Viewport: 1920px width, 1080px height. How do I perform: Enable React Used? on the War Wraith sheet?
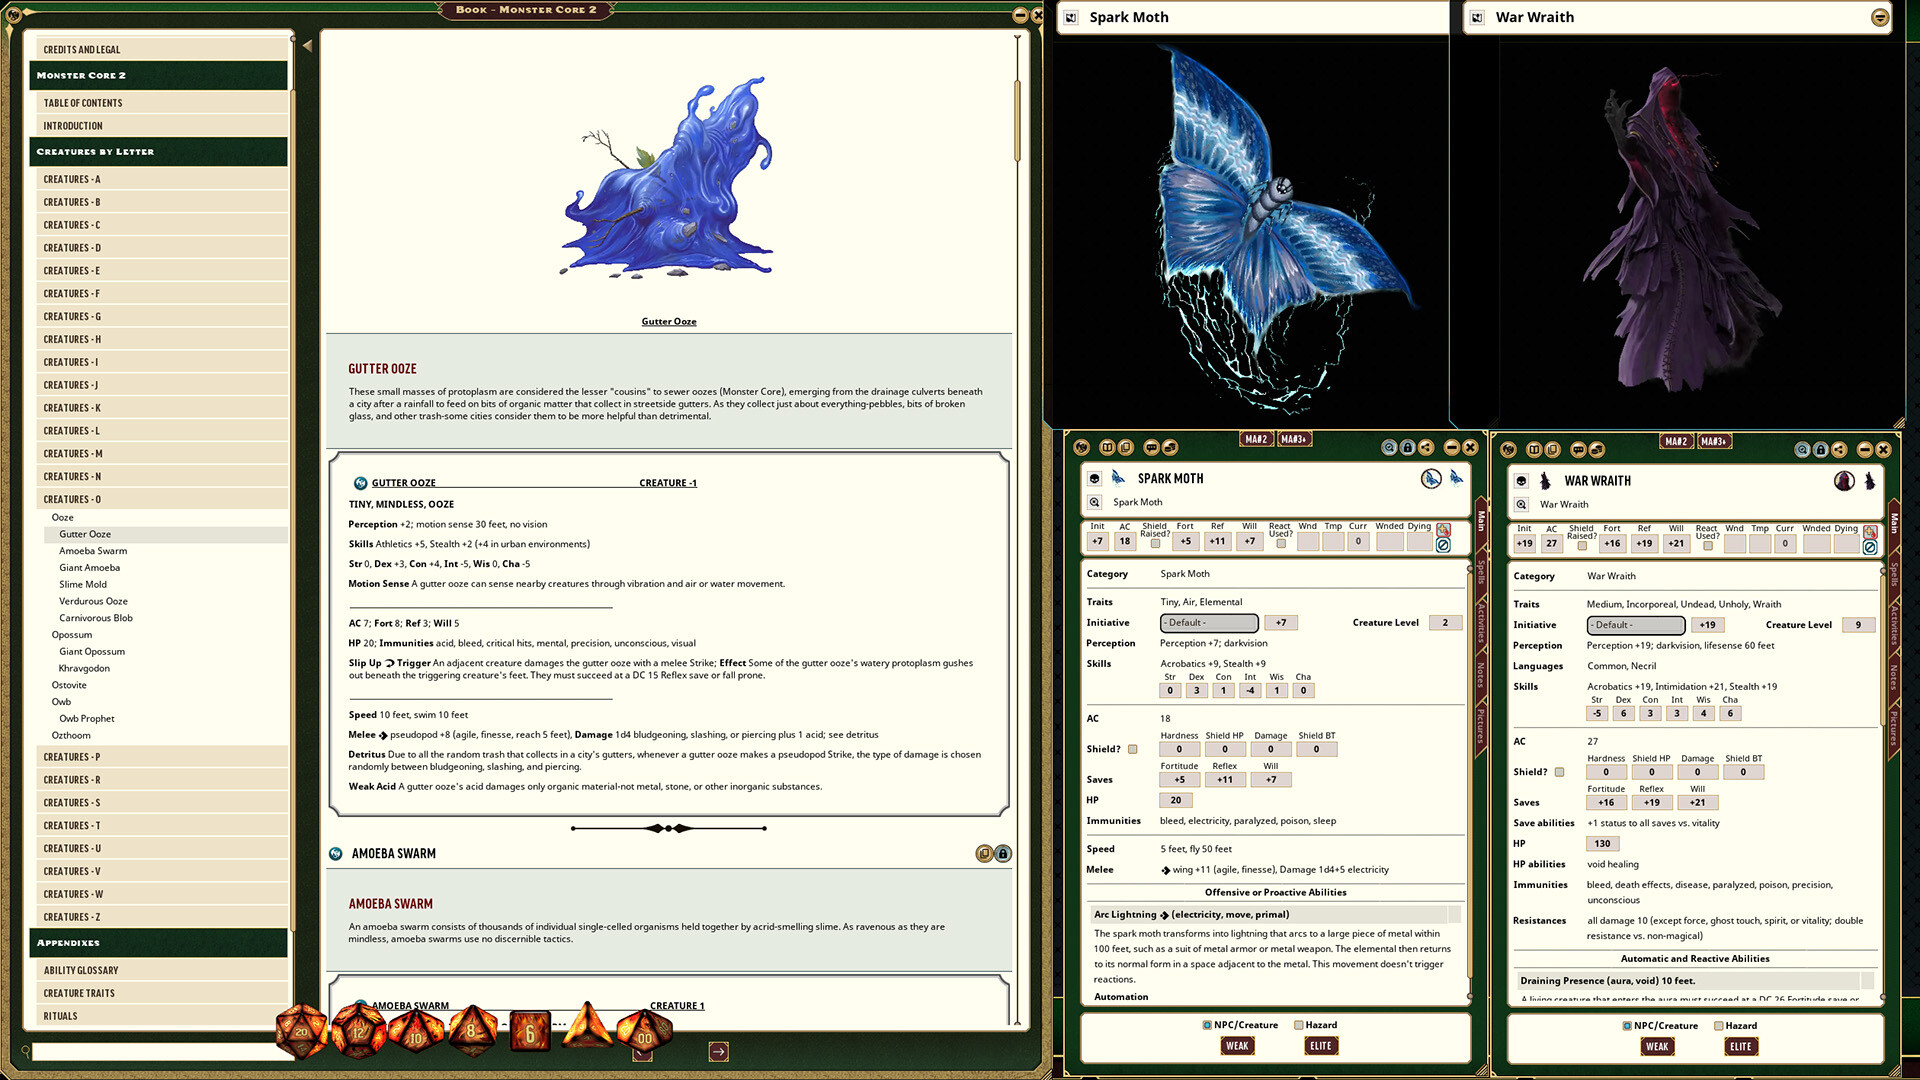1710,546
